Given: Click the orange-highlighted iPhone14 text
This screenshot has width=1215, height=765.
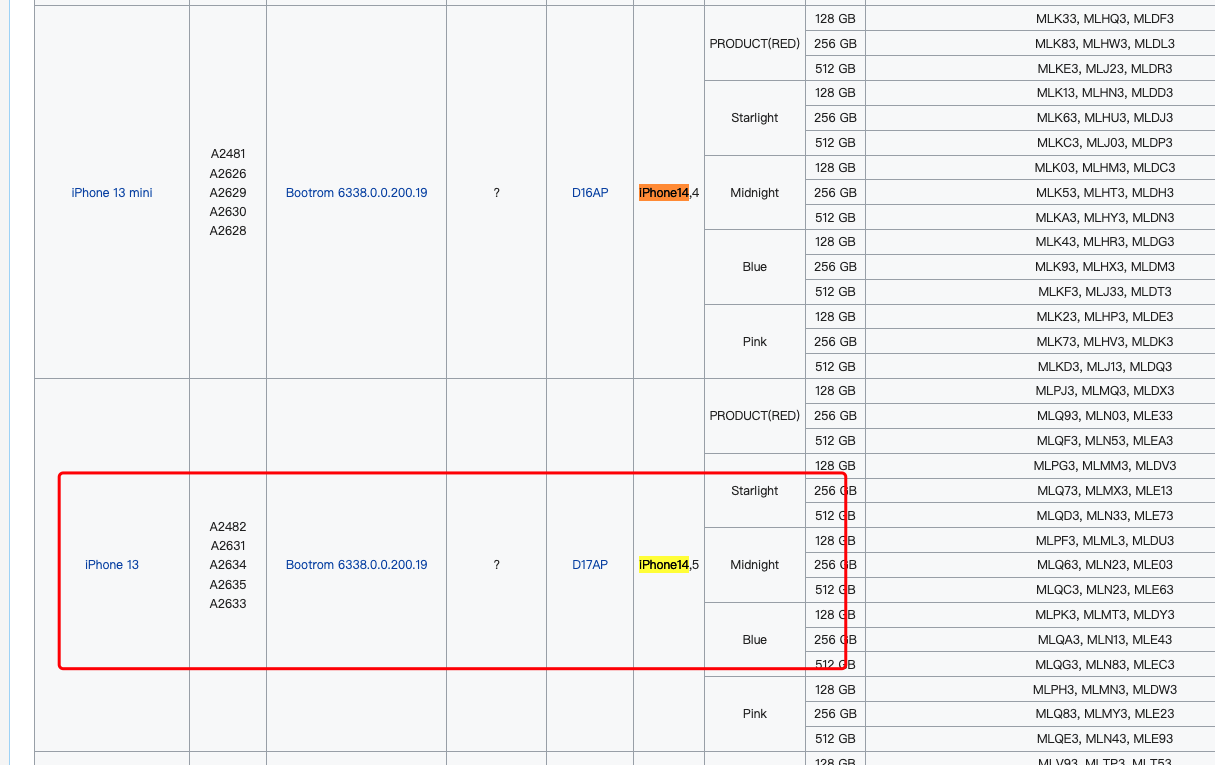Looking at the screenshot, I should point(664,193).
